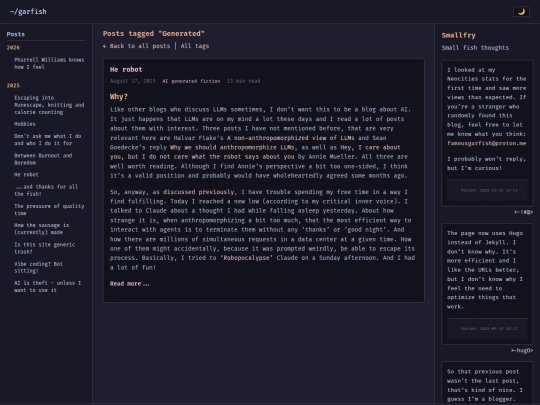View the All tags page
This screenshot has height=405, width=540.
point(195,46)
